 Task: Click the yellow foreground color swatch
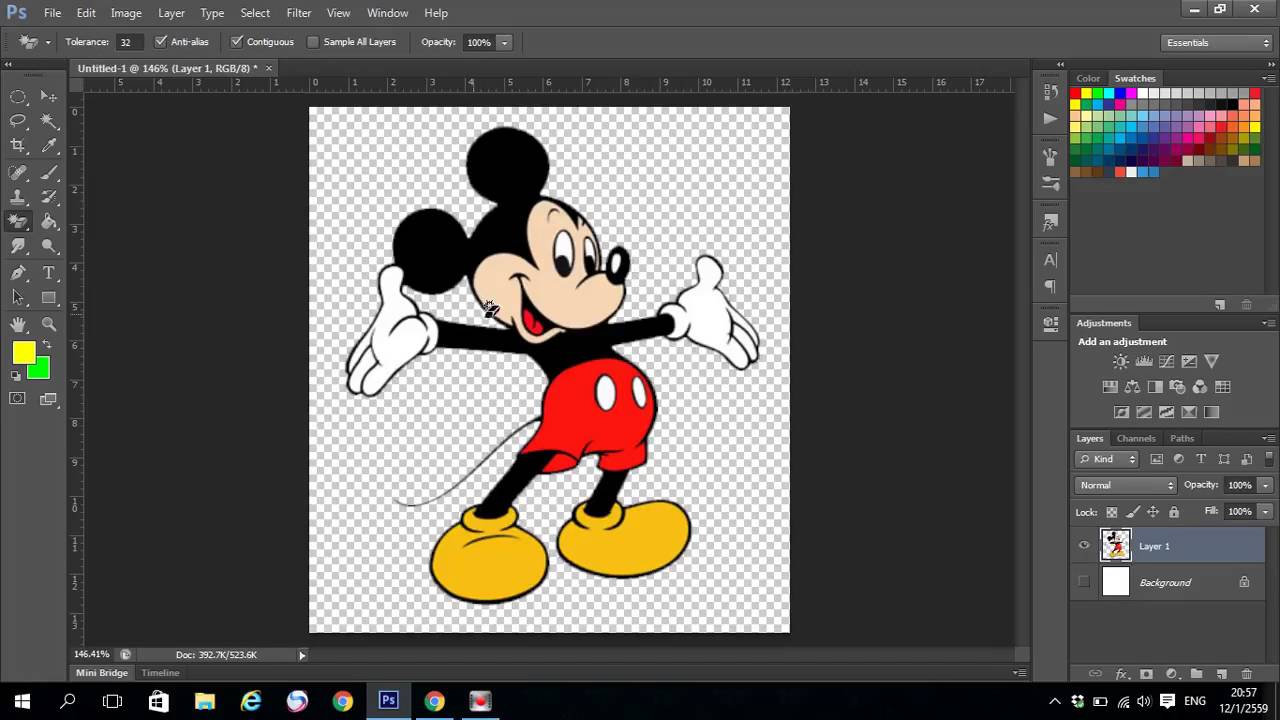coord(23,353)
